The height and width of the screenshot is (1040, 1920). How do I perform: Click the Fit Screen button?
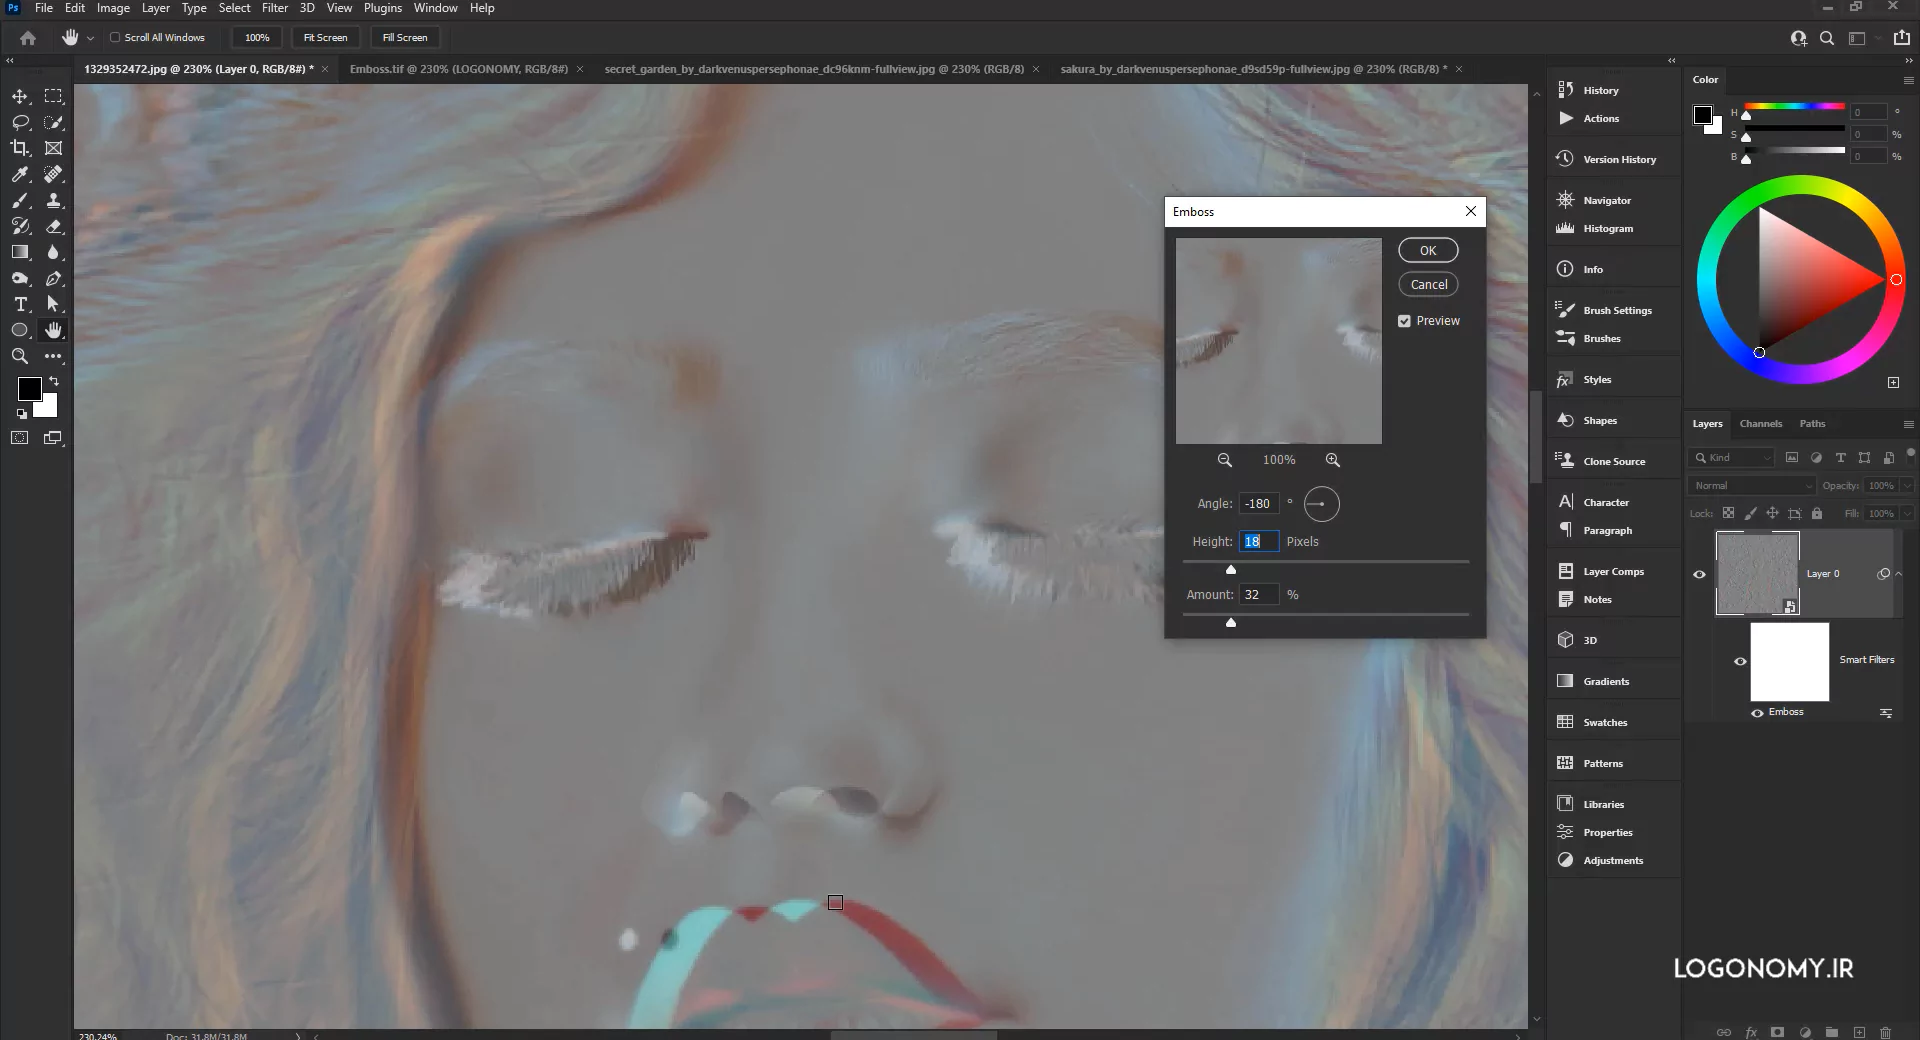click(325, 38)
